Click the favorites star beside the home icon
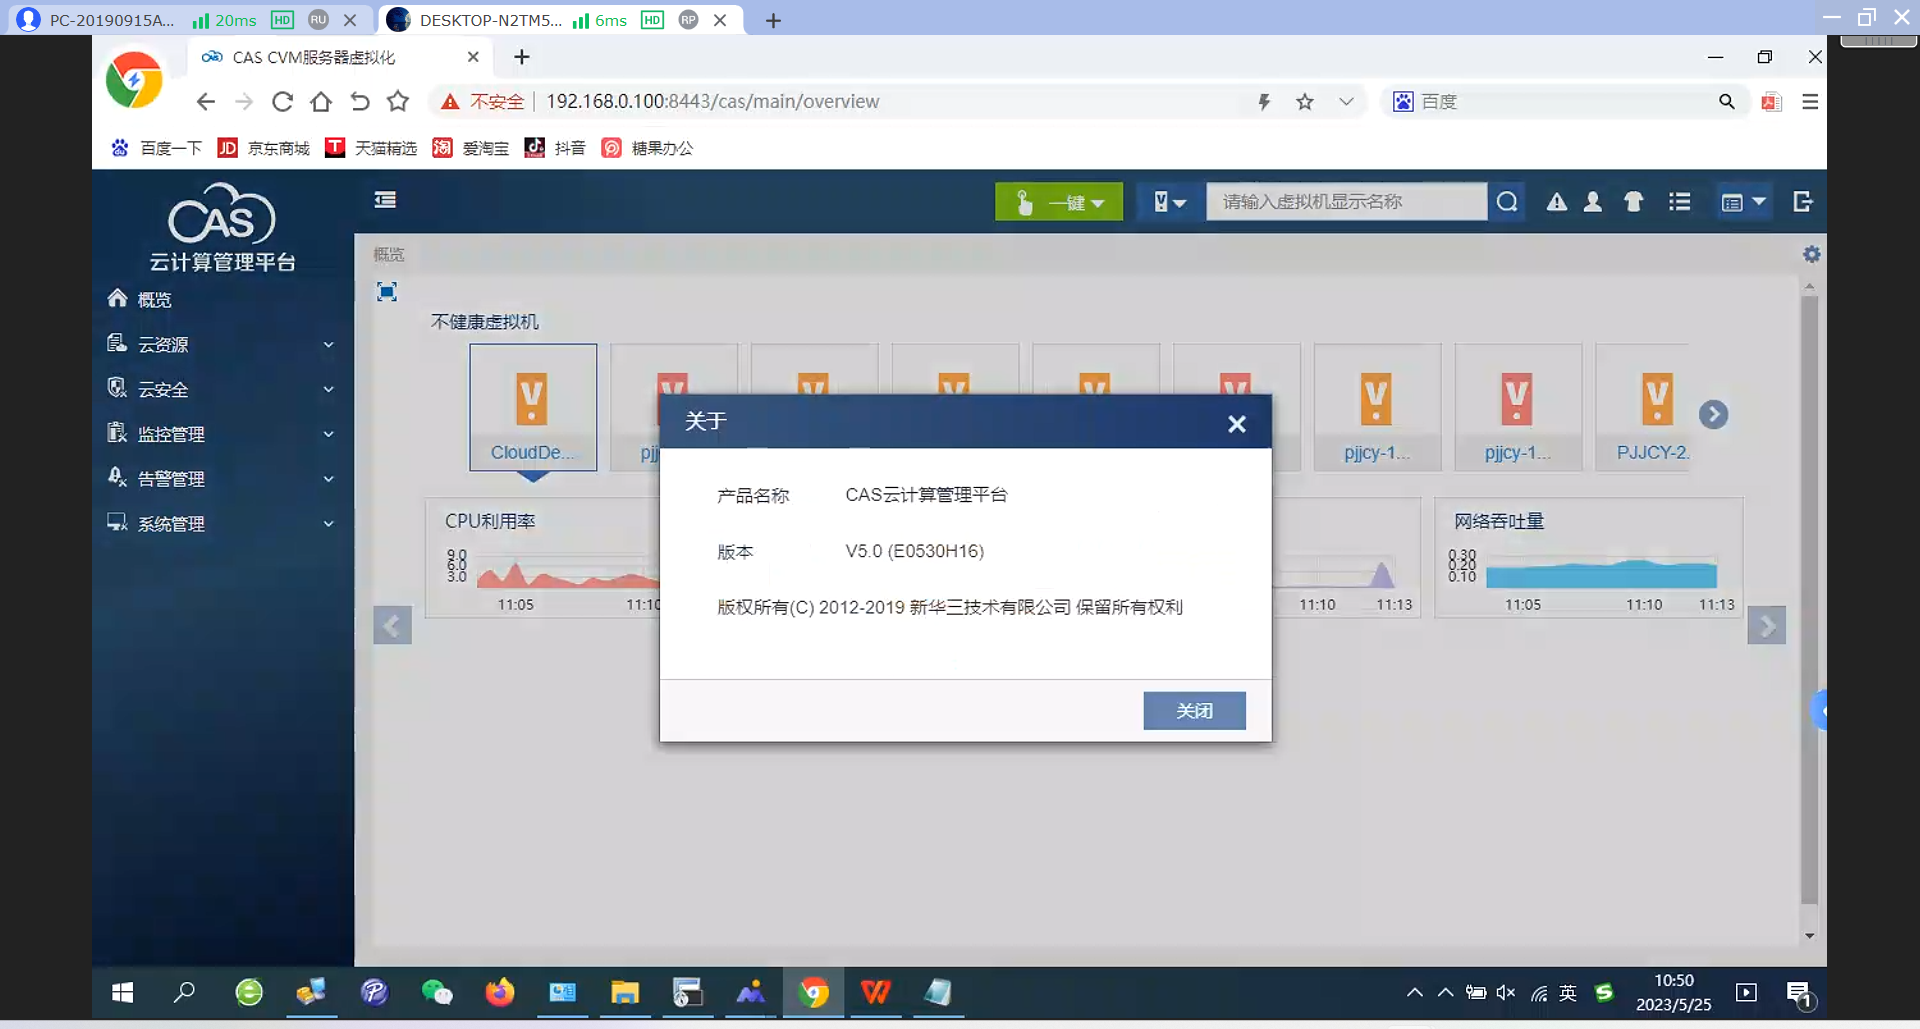1920x1029 pixels. [x=398, y=102]
